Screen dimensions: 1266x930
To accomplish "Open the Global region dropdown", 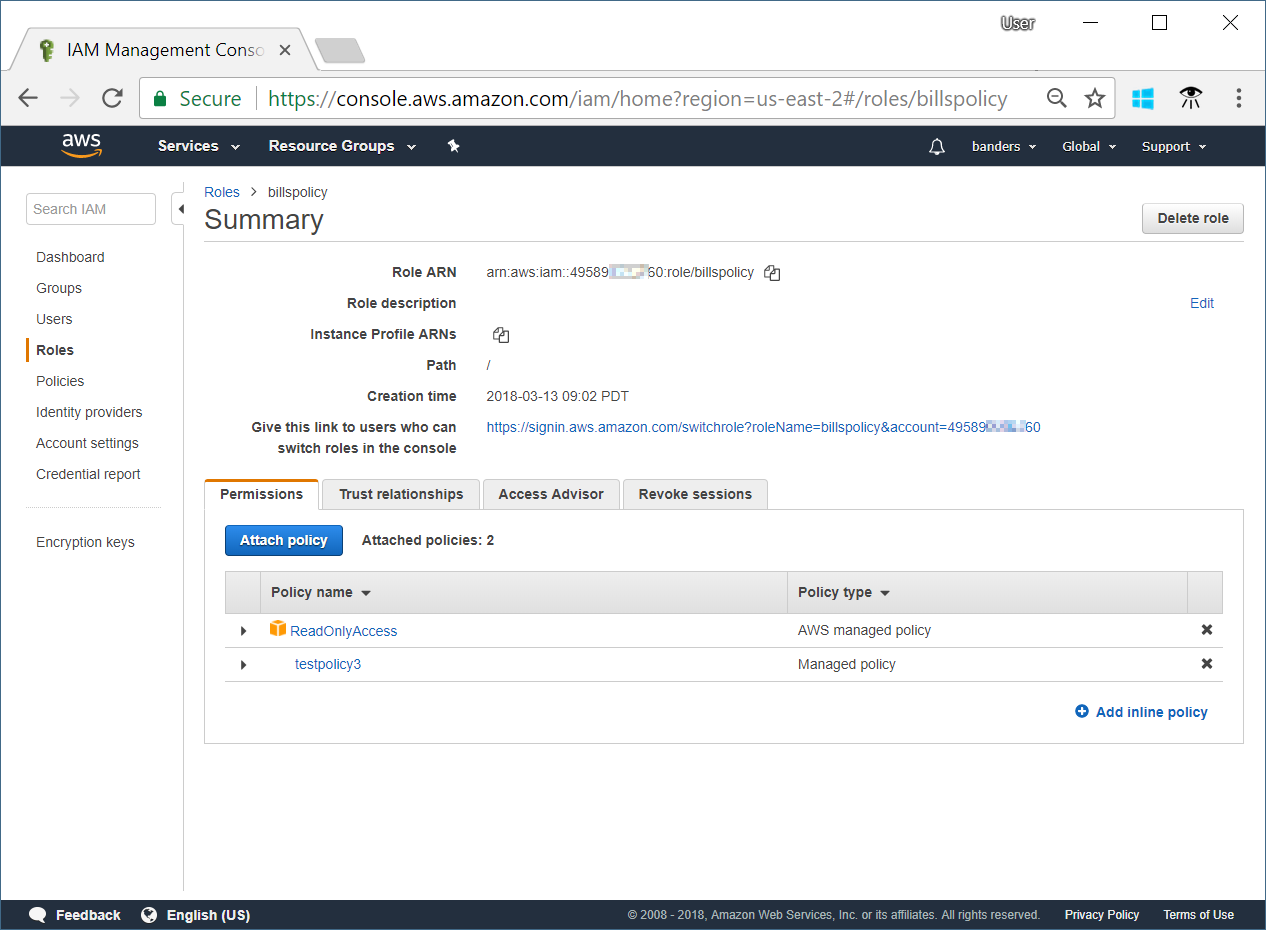I will coord(1088,147).
